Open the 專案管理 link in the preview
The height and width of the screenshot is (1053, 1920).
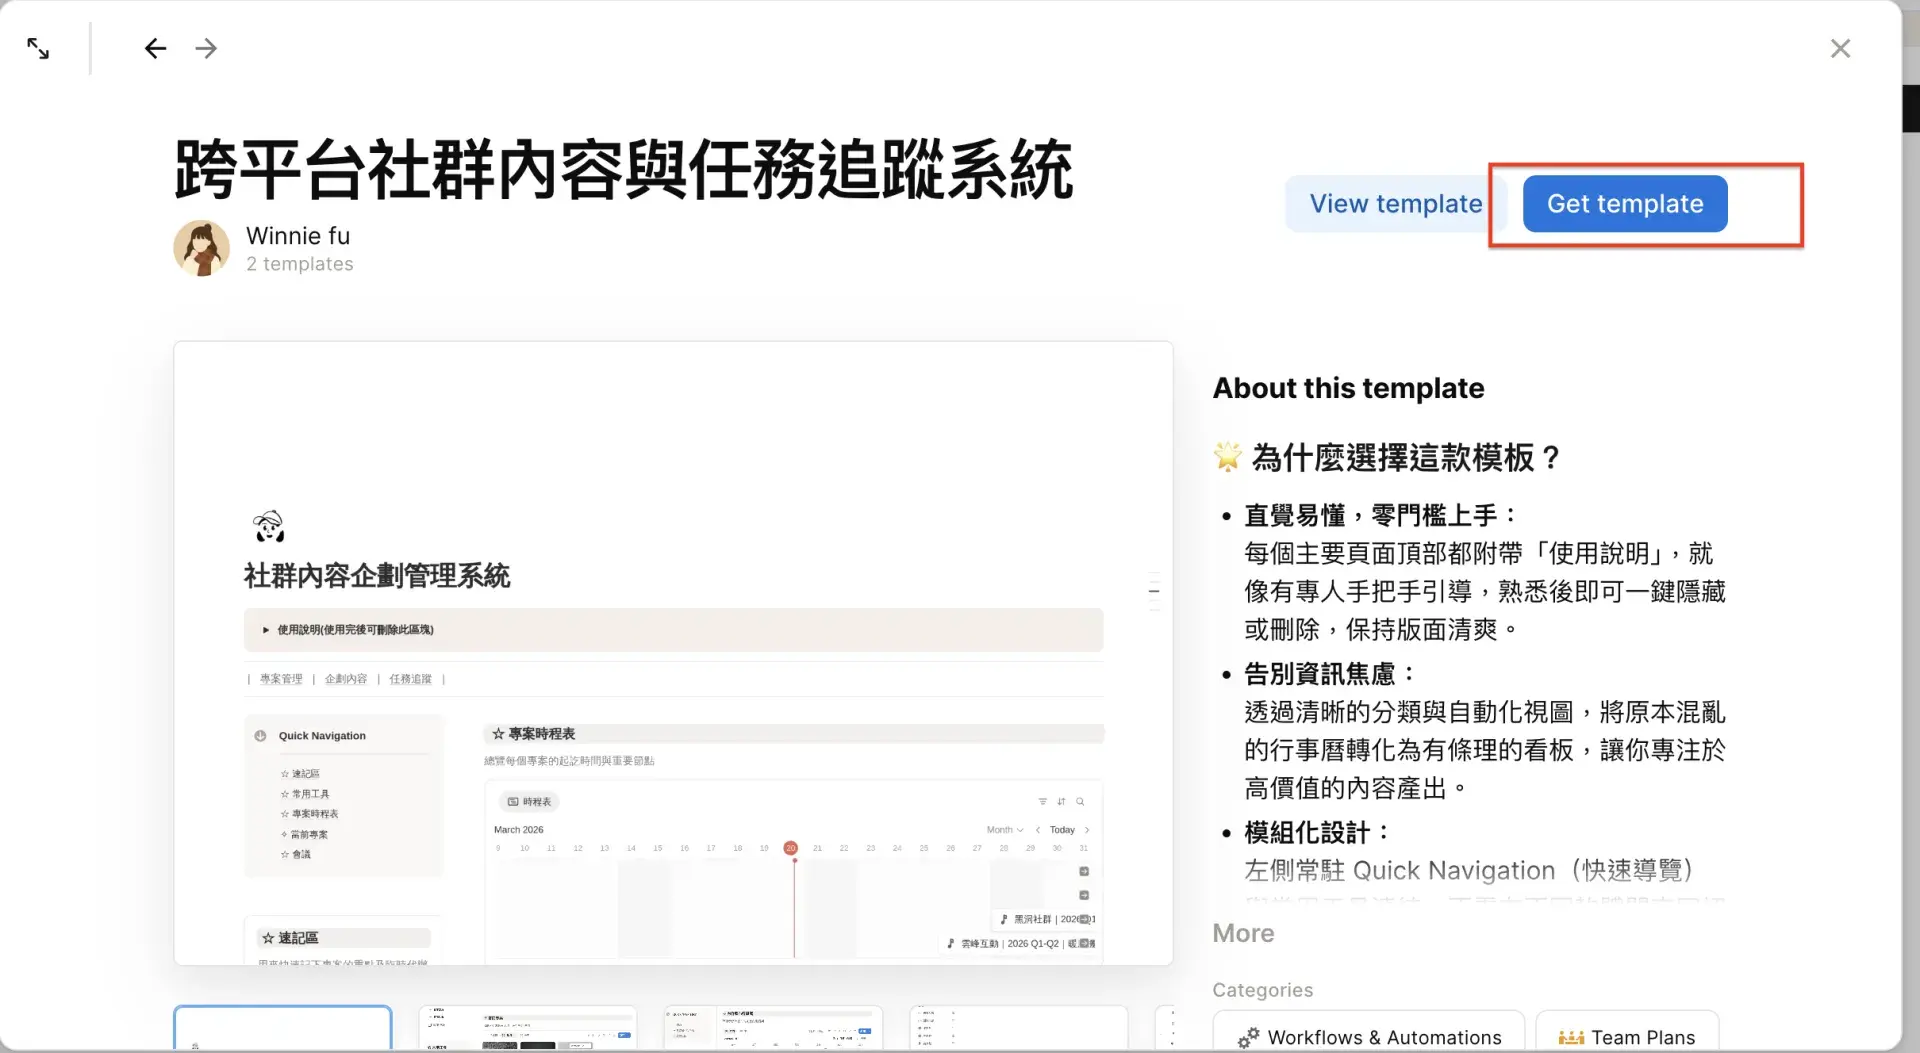282,678
